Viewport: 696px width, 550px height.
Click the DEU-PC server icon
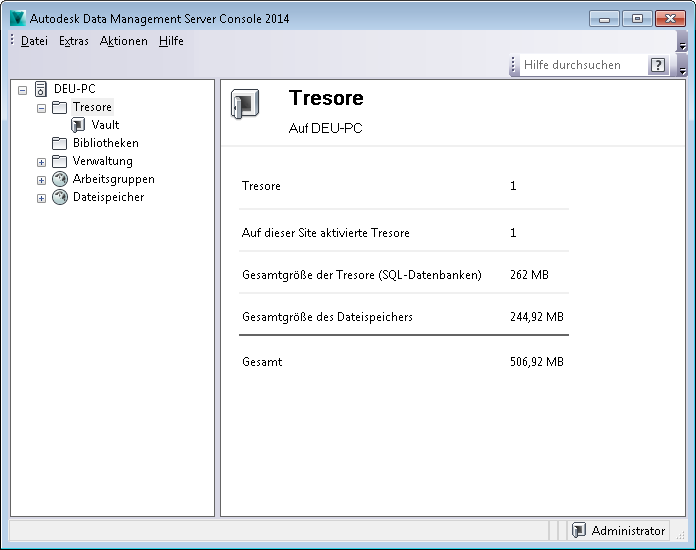(40, 89)
